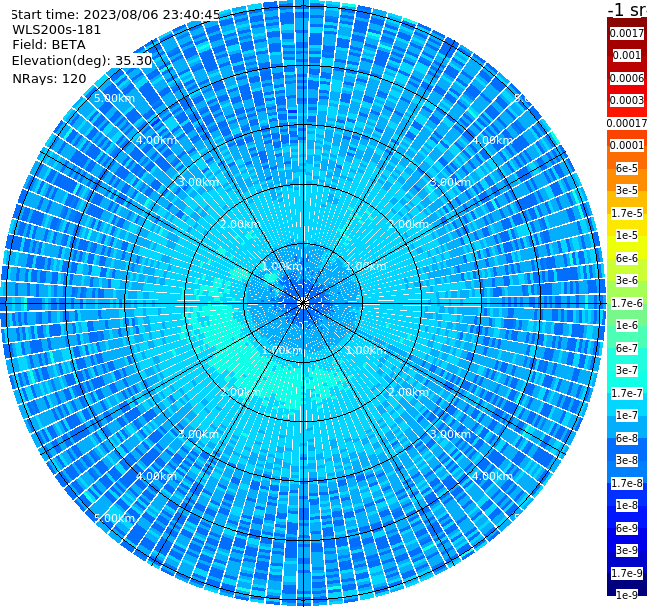
Task: Select the '6e-9' colorbar label
Action: click(x=627, y=528)
